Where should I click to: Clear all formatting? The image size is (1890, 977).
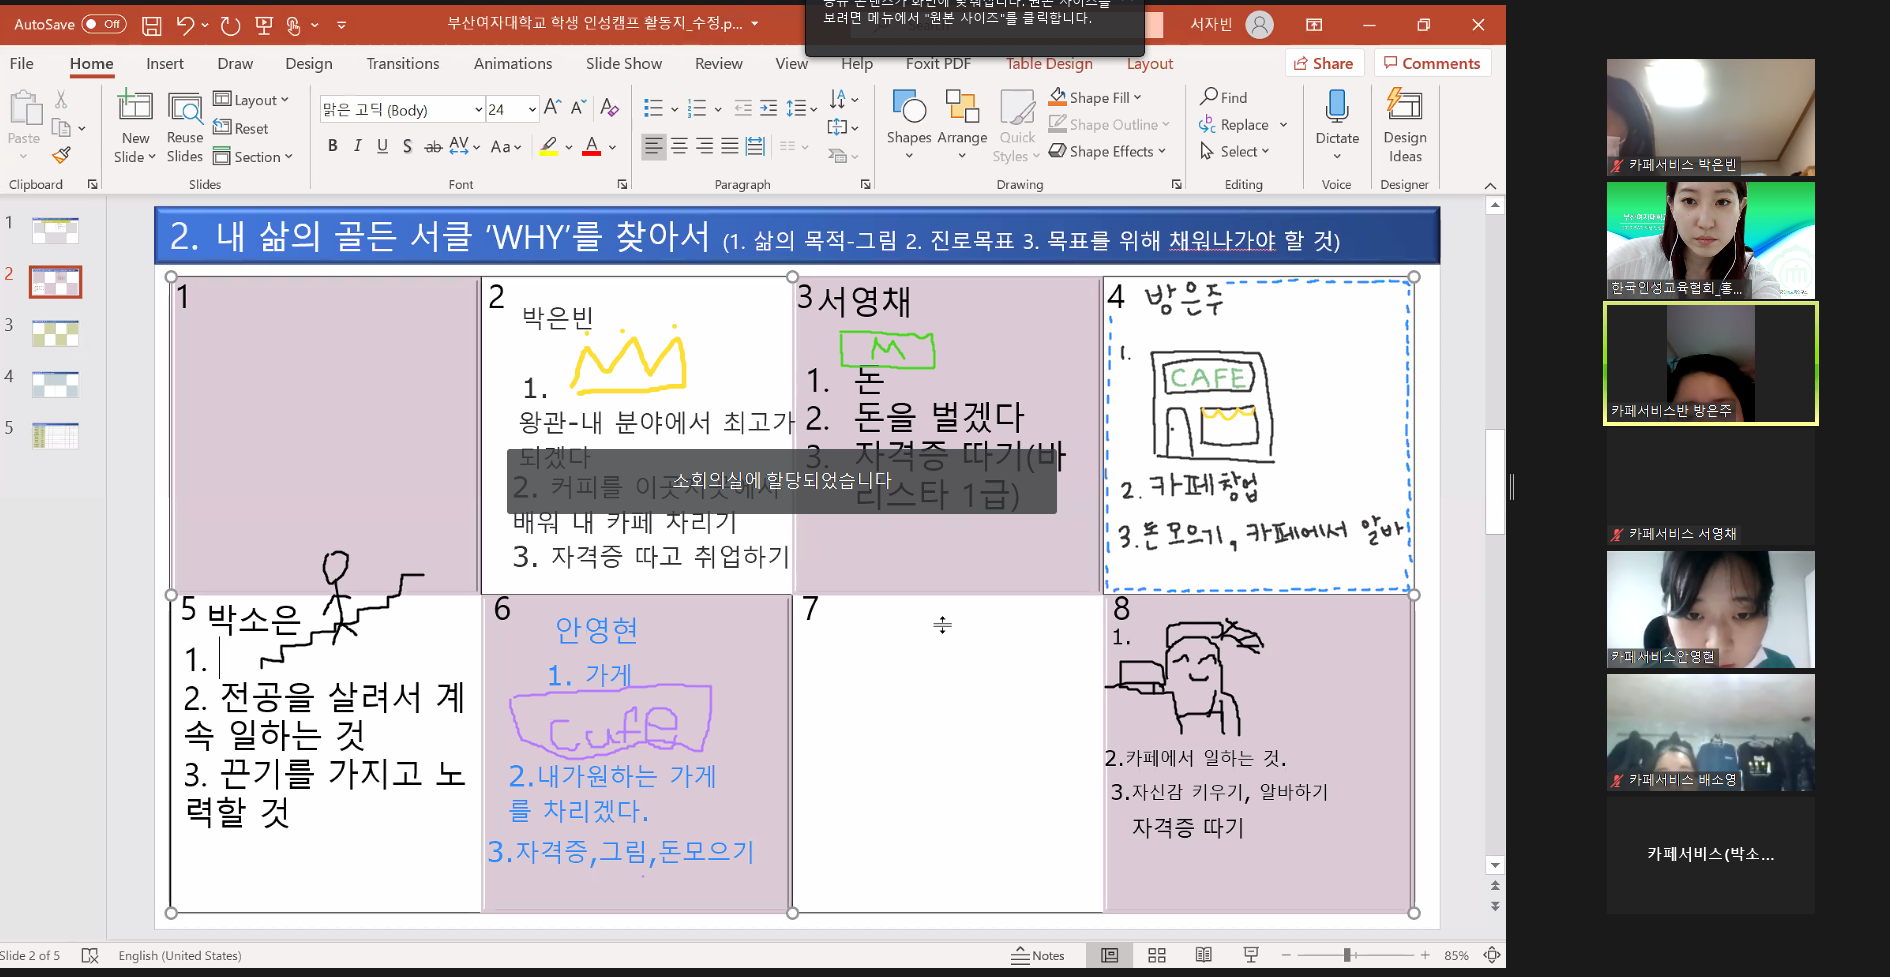click(x=609, y=108)
